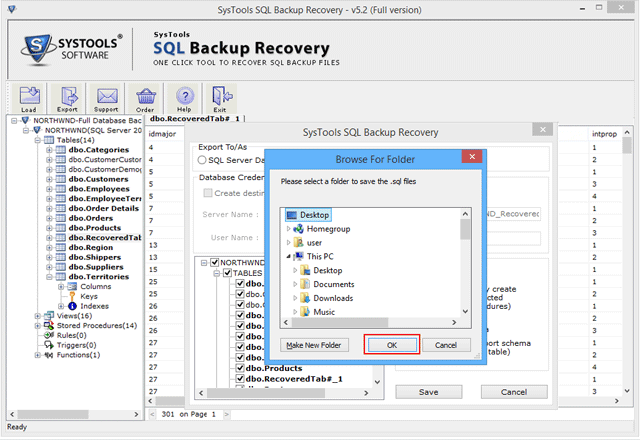Click Cancel in Browse For Folder
640x440 pixels.
click(446, 345)
